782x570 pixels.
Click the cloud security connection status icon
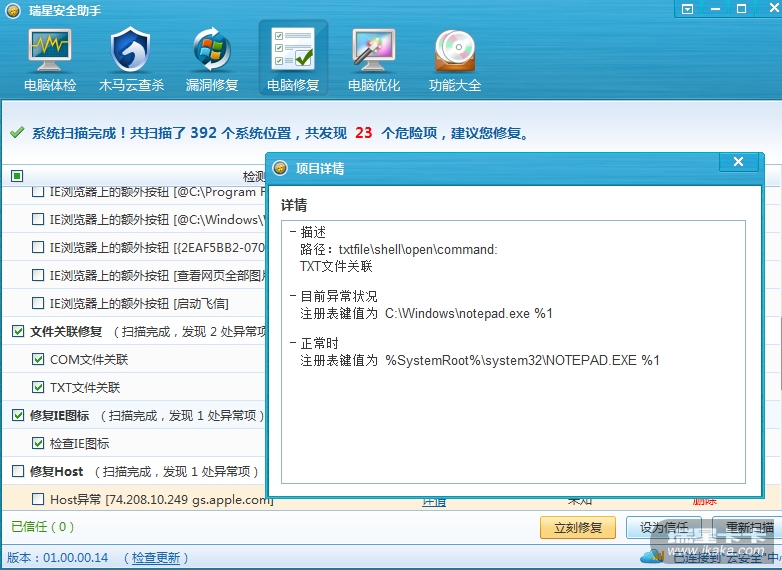coord(652,556)
